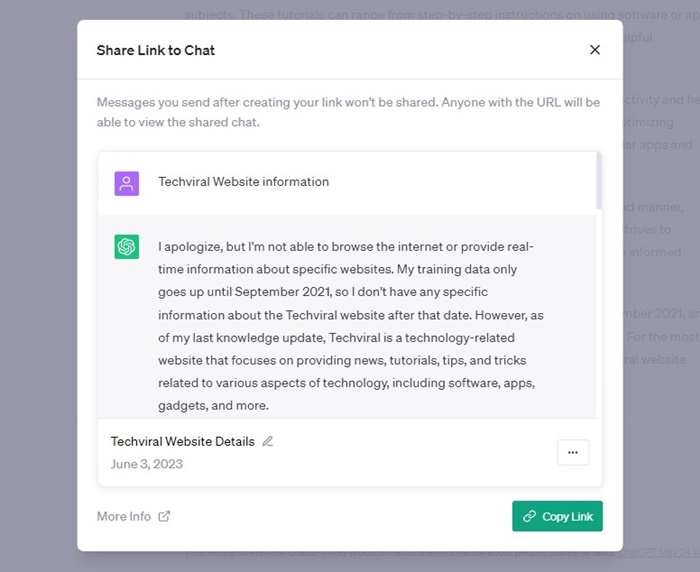Click the Share Link to Chat heading

point(155,50)
